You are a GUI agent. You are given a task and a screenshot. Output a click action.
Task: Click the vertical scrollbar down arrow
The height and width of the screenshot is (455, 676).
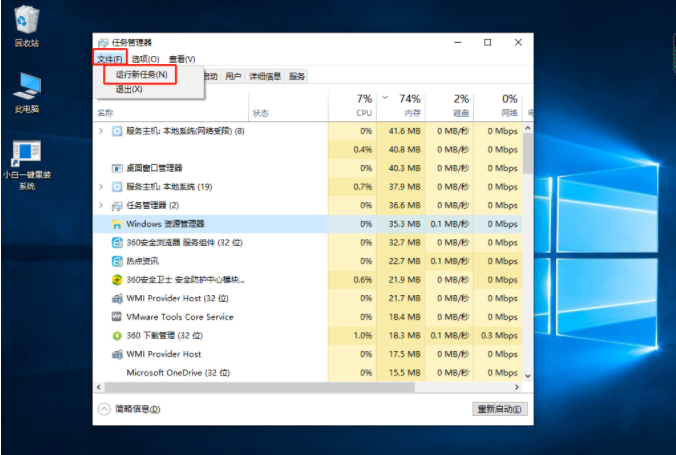pyautogui.click(x=528, y=376)
